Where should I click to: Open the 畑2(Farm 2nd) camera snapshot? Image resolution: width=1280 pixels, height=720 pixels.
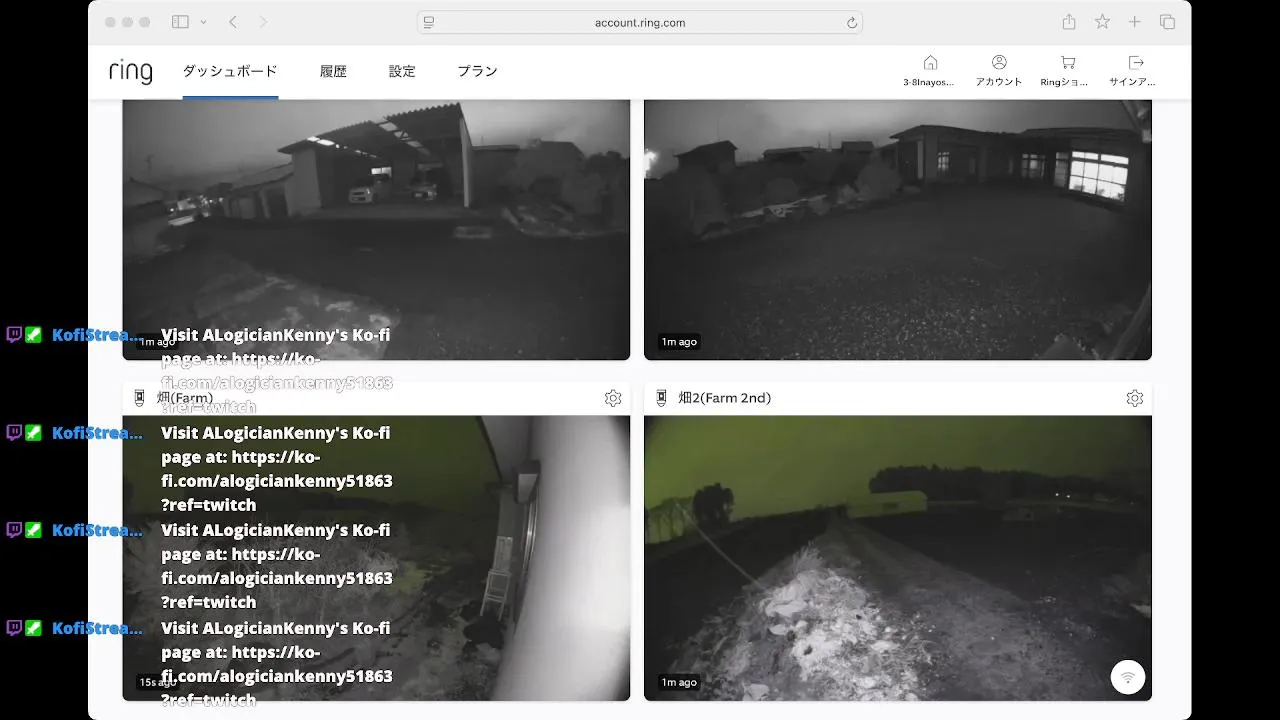click(897, 557)
